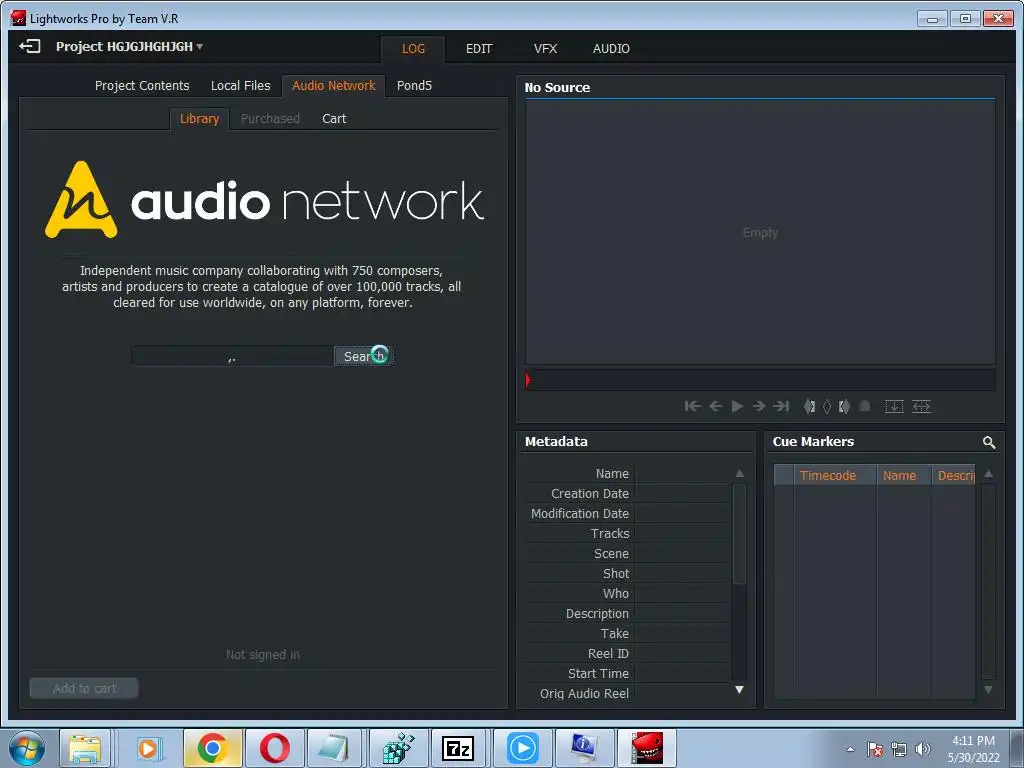Click the Cue Markers Name column header
1024x768 pixels.
pos(903,475)
